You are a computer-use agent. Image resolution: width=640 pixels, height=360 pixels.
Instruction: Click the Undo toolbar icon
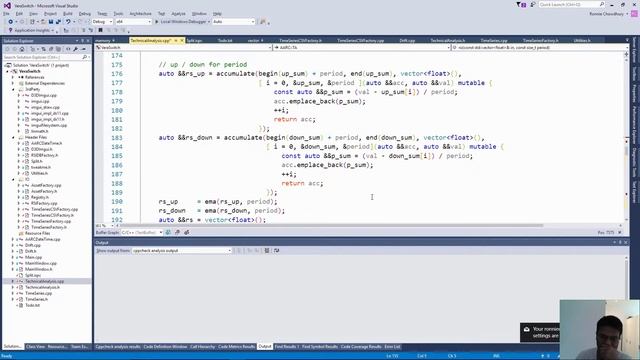click(68, 22)
